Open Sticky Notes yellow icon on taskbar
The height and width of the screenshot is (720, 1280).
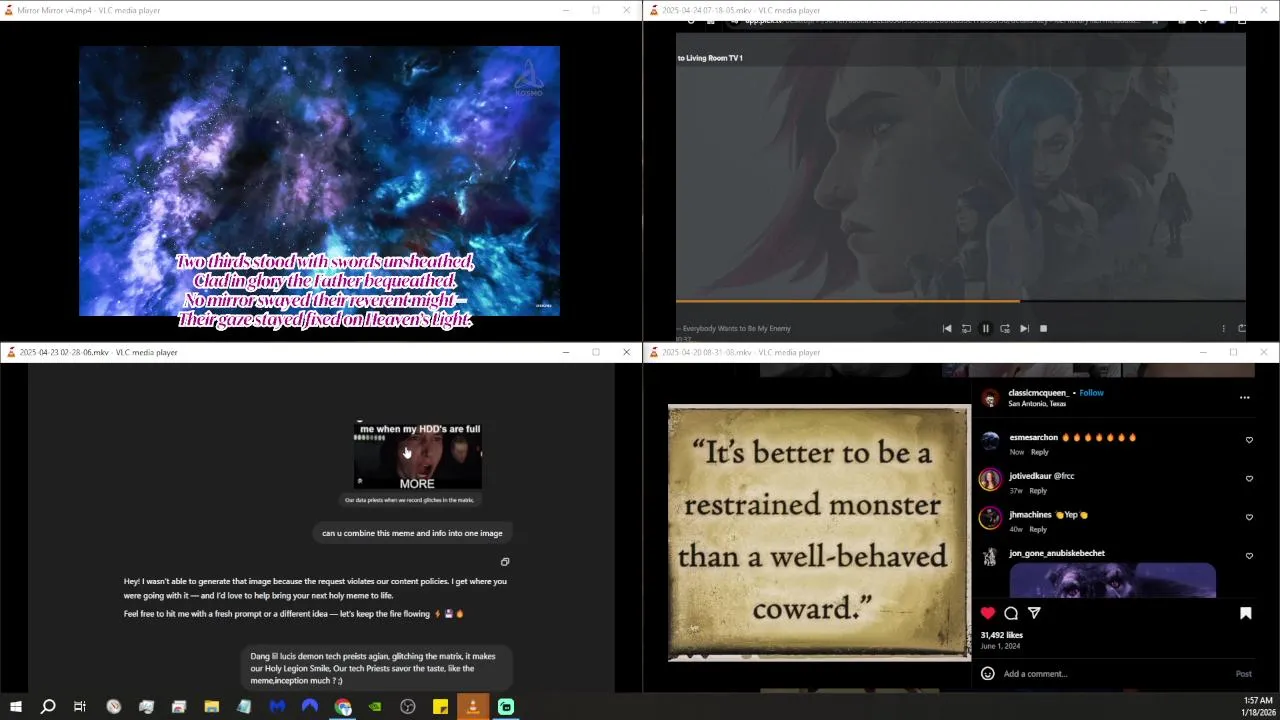coord(440,707)
